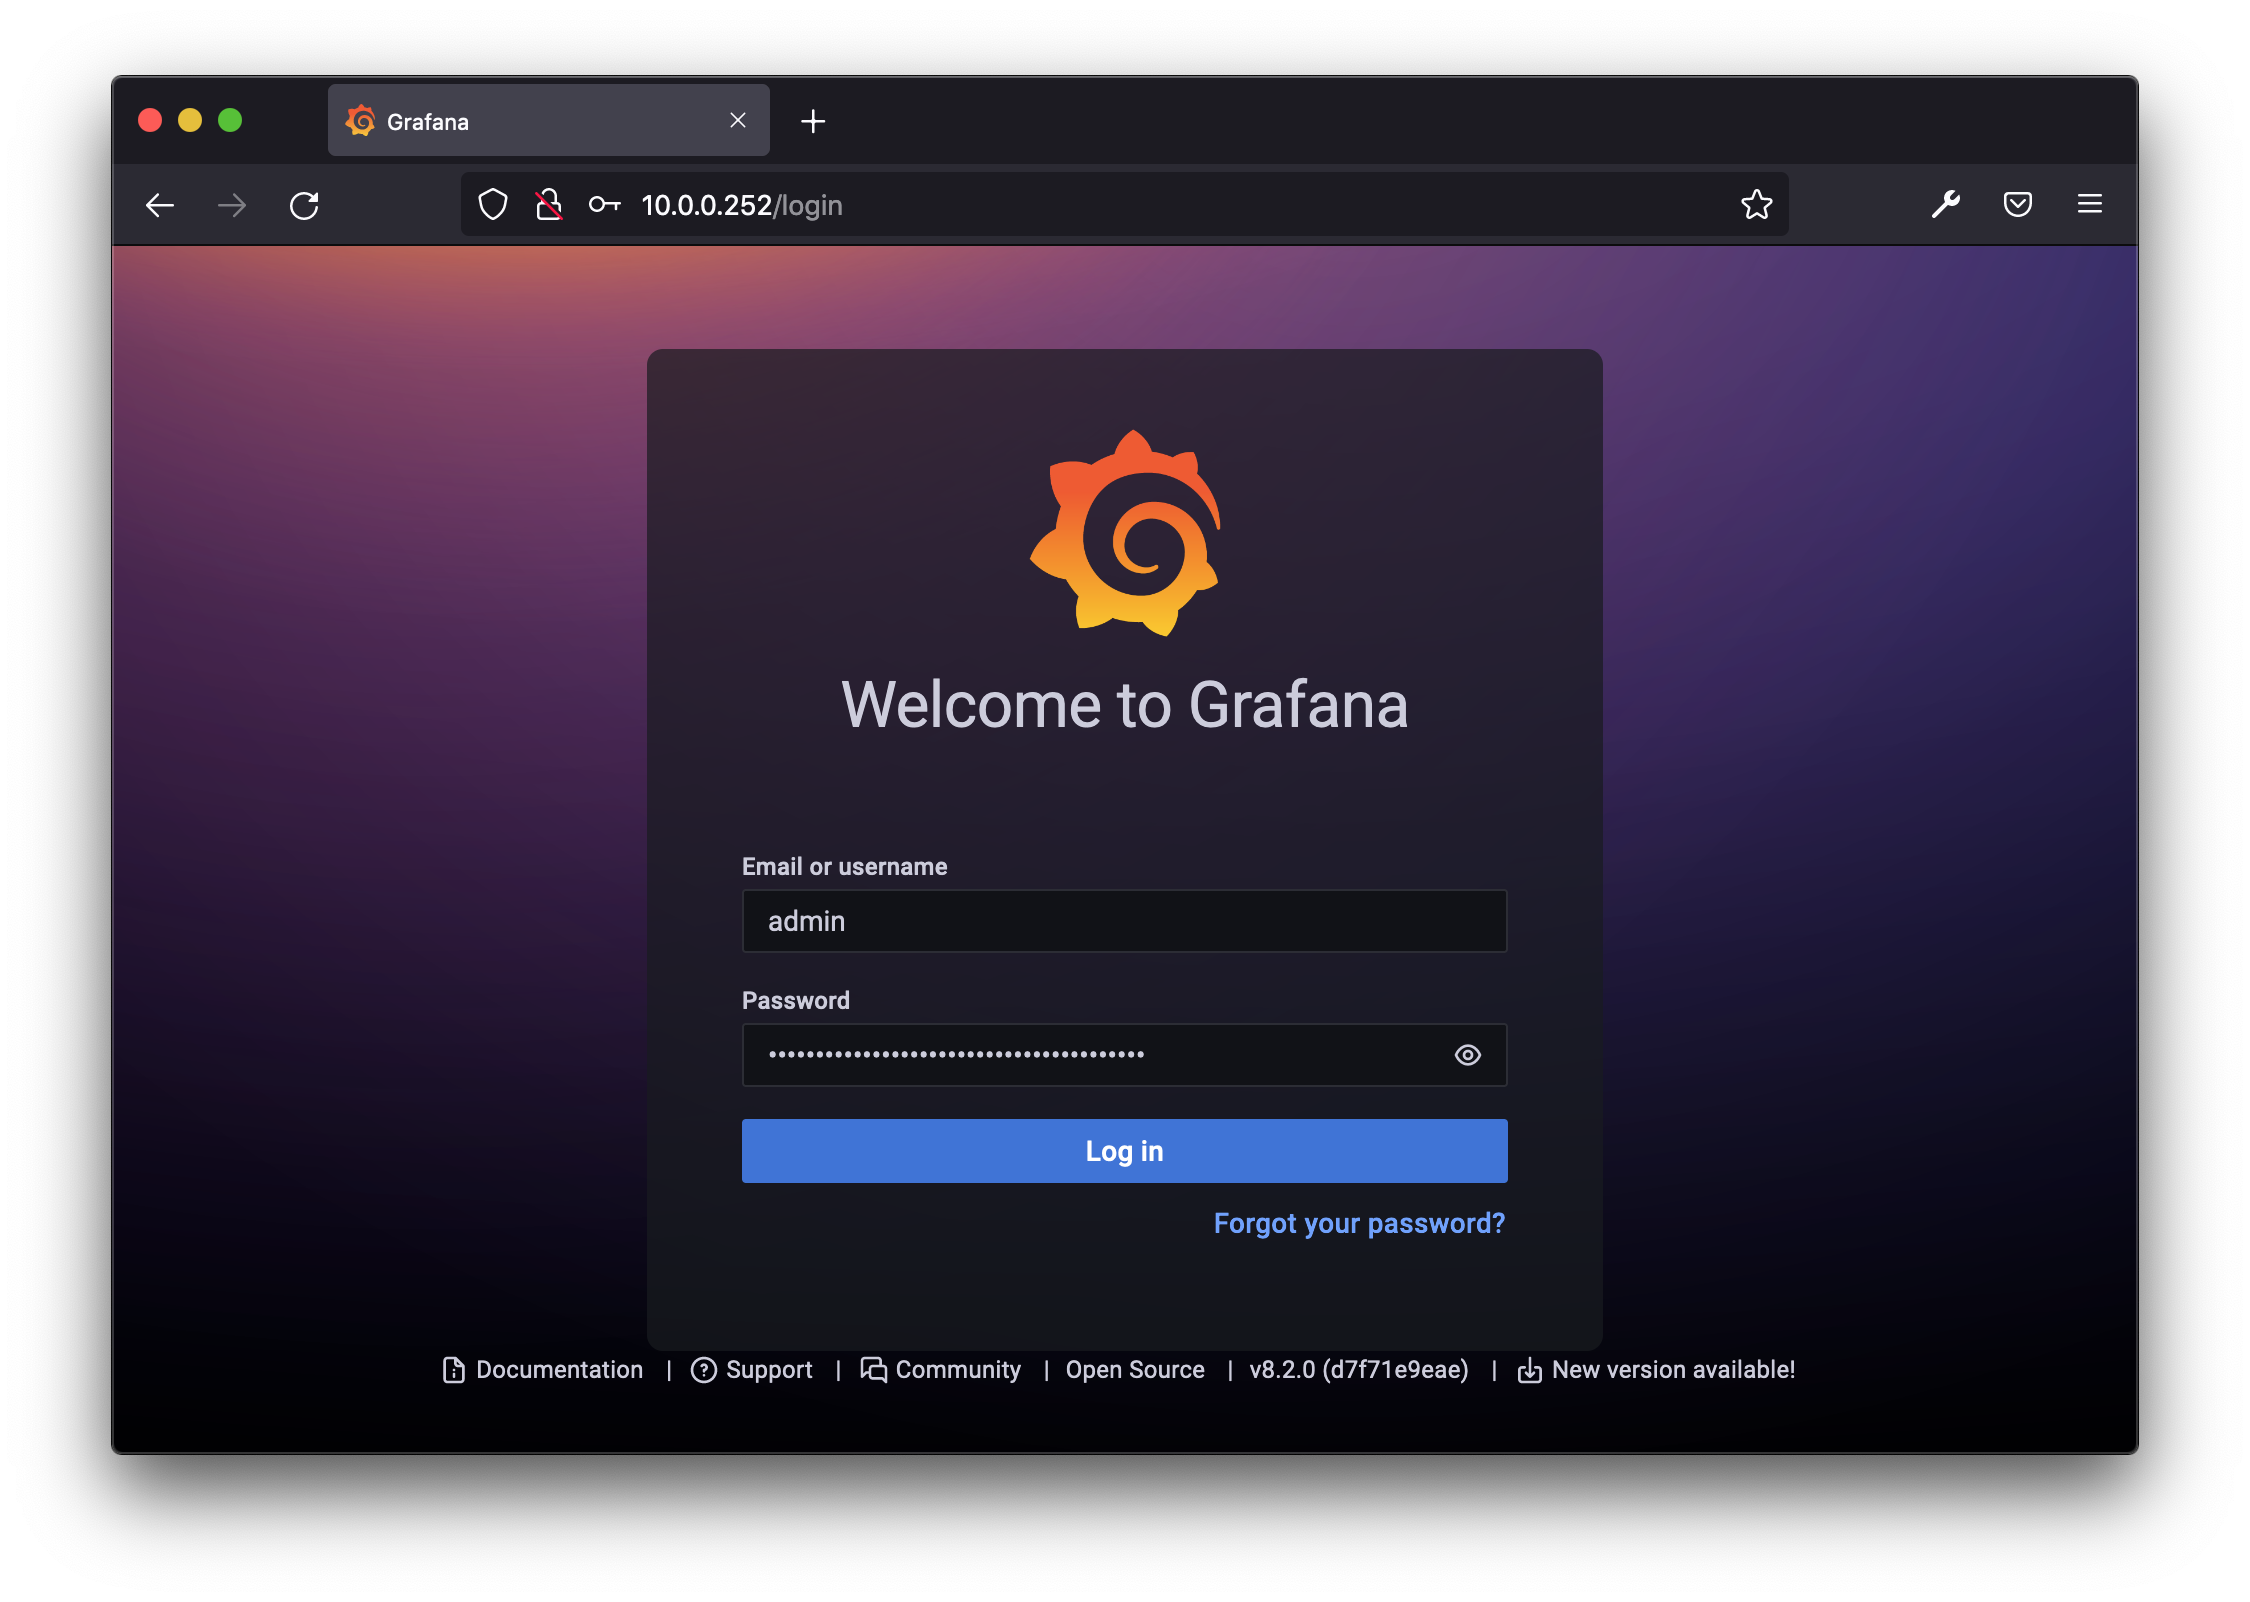Click the browser back arrow
Viewport: 2250px width, 1602px height.
[160, 205]
